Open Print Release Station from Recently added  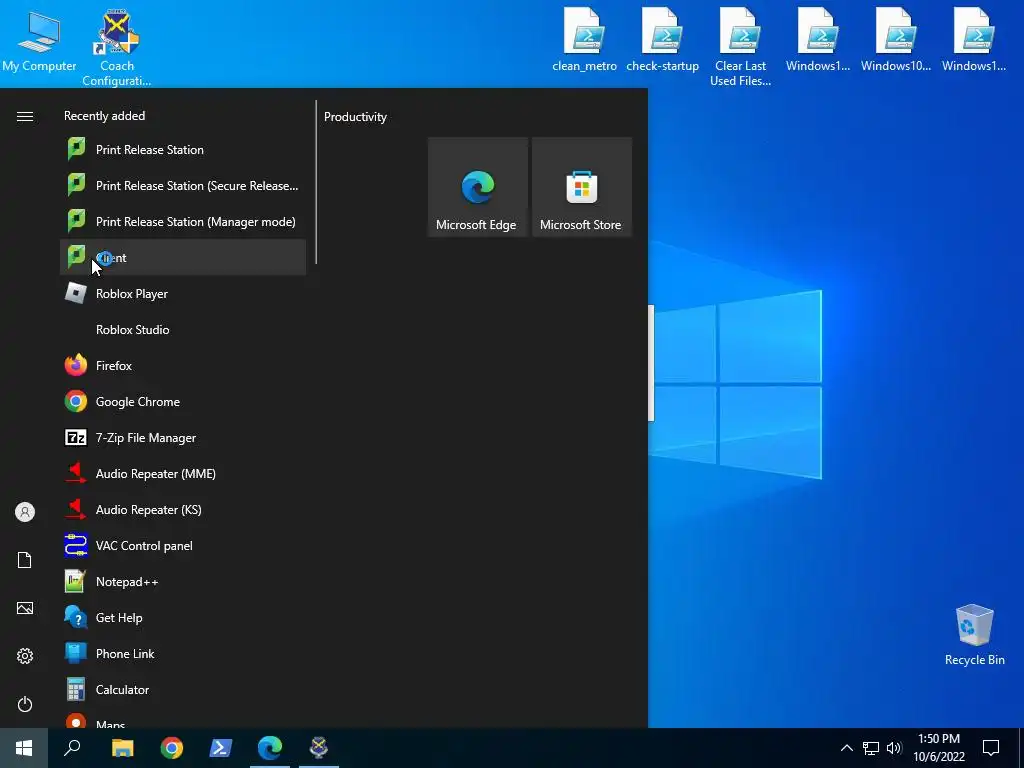pyautogui.click(x=183, y=150)
